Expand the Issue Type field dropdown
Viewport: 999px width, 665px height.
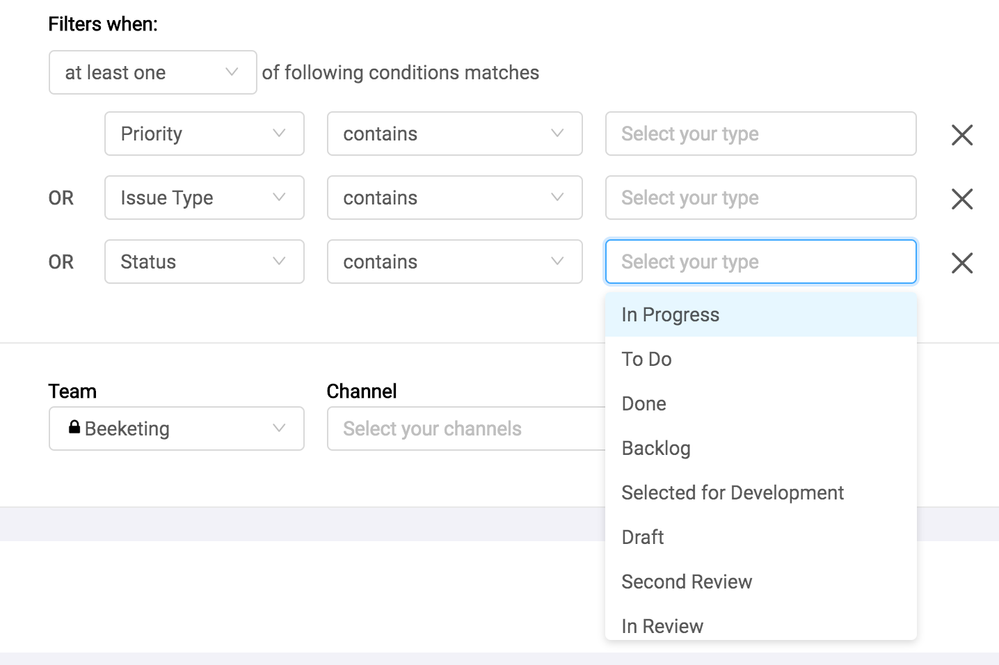click(204, 198)
